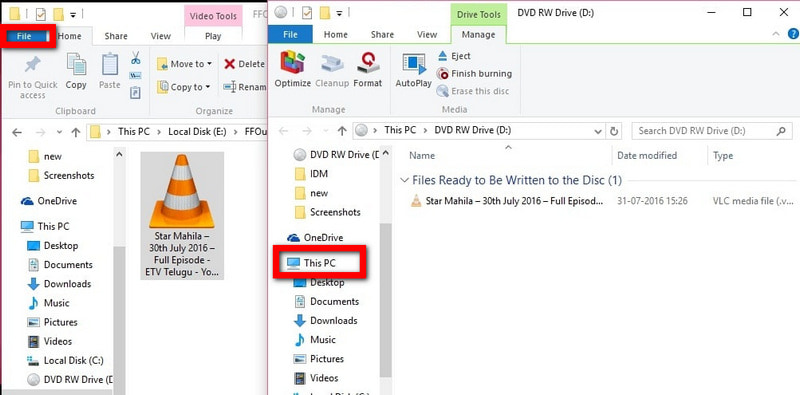Eject the disc from DVD drive
Image resolution: width=800 pixels, height=395 pixels.
pos(454,56)
